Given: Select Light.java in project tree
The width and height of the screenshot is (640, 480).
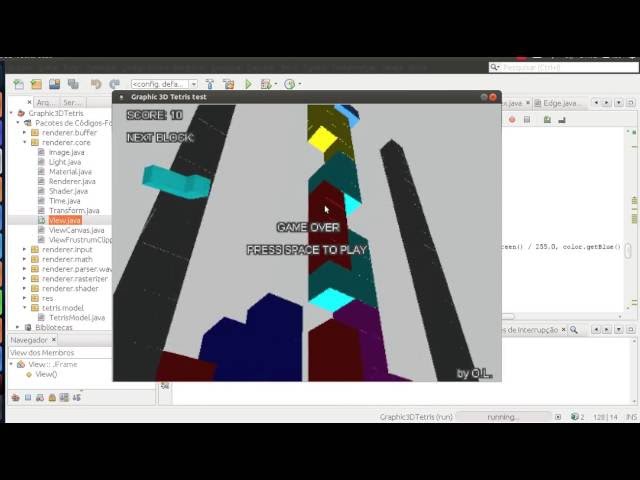Looking at the screenshot, I should coord(65,162).
